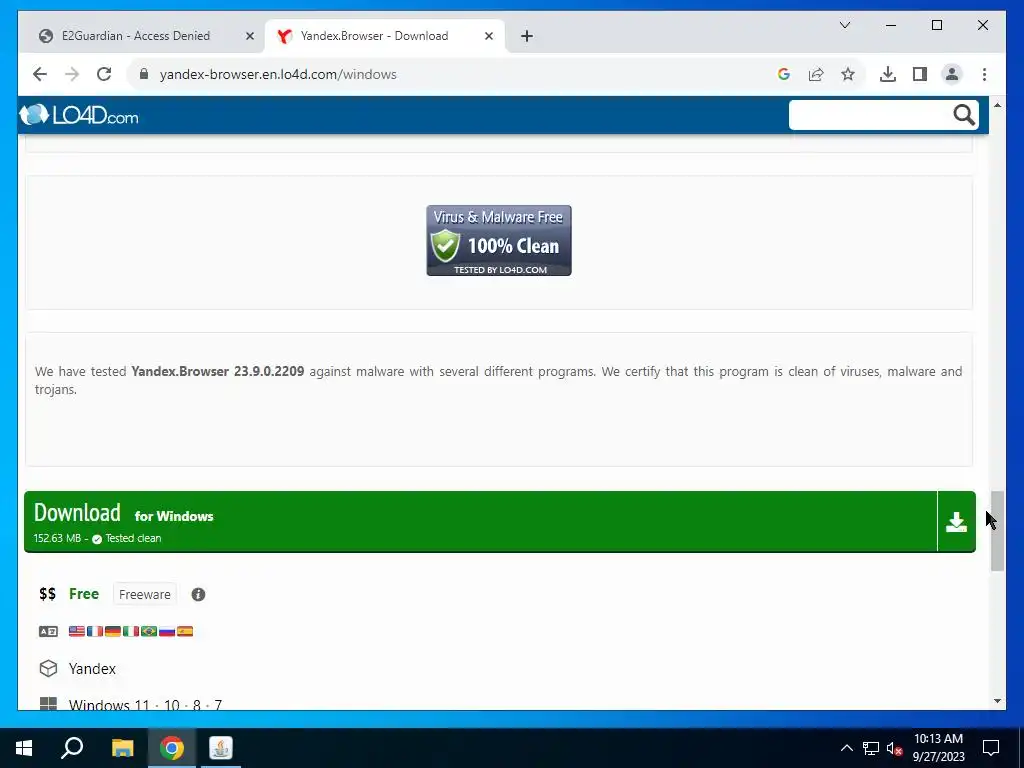Open the Windows Start menu
Screen dimensions: 1024x768
point(24,748)
